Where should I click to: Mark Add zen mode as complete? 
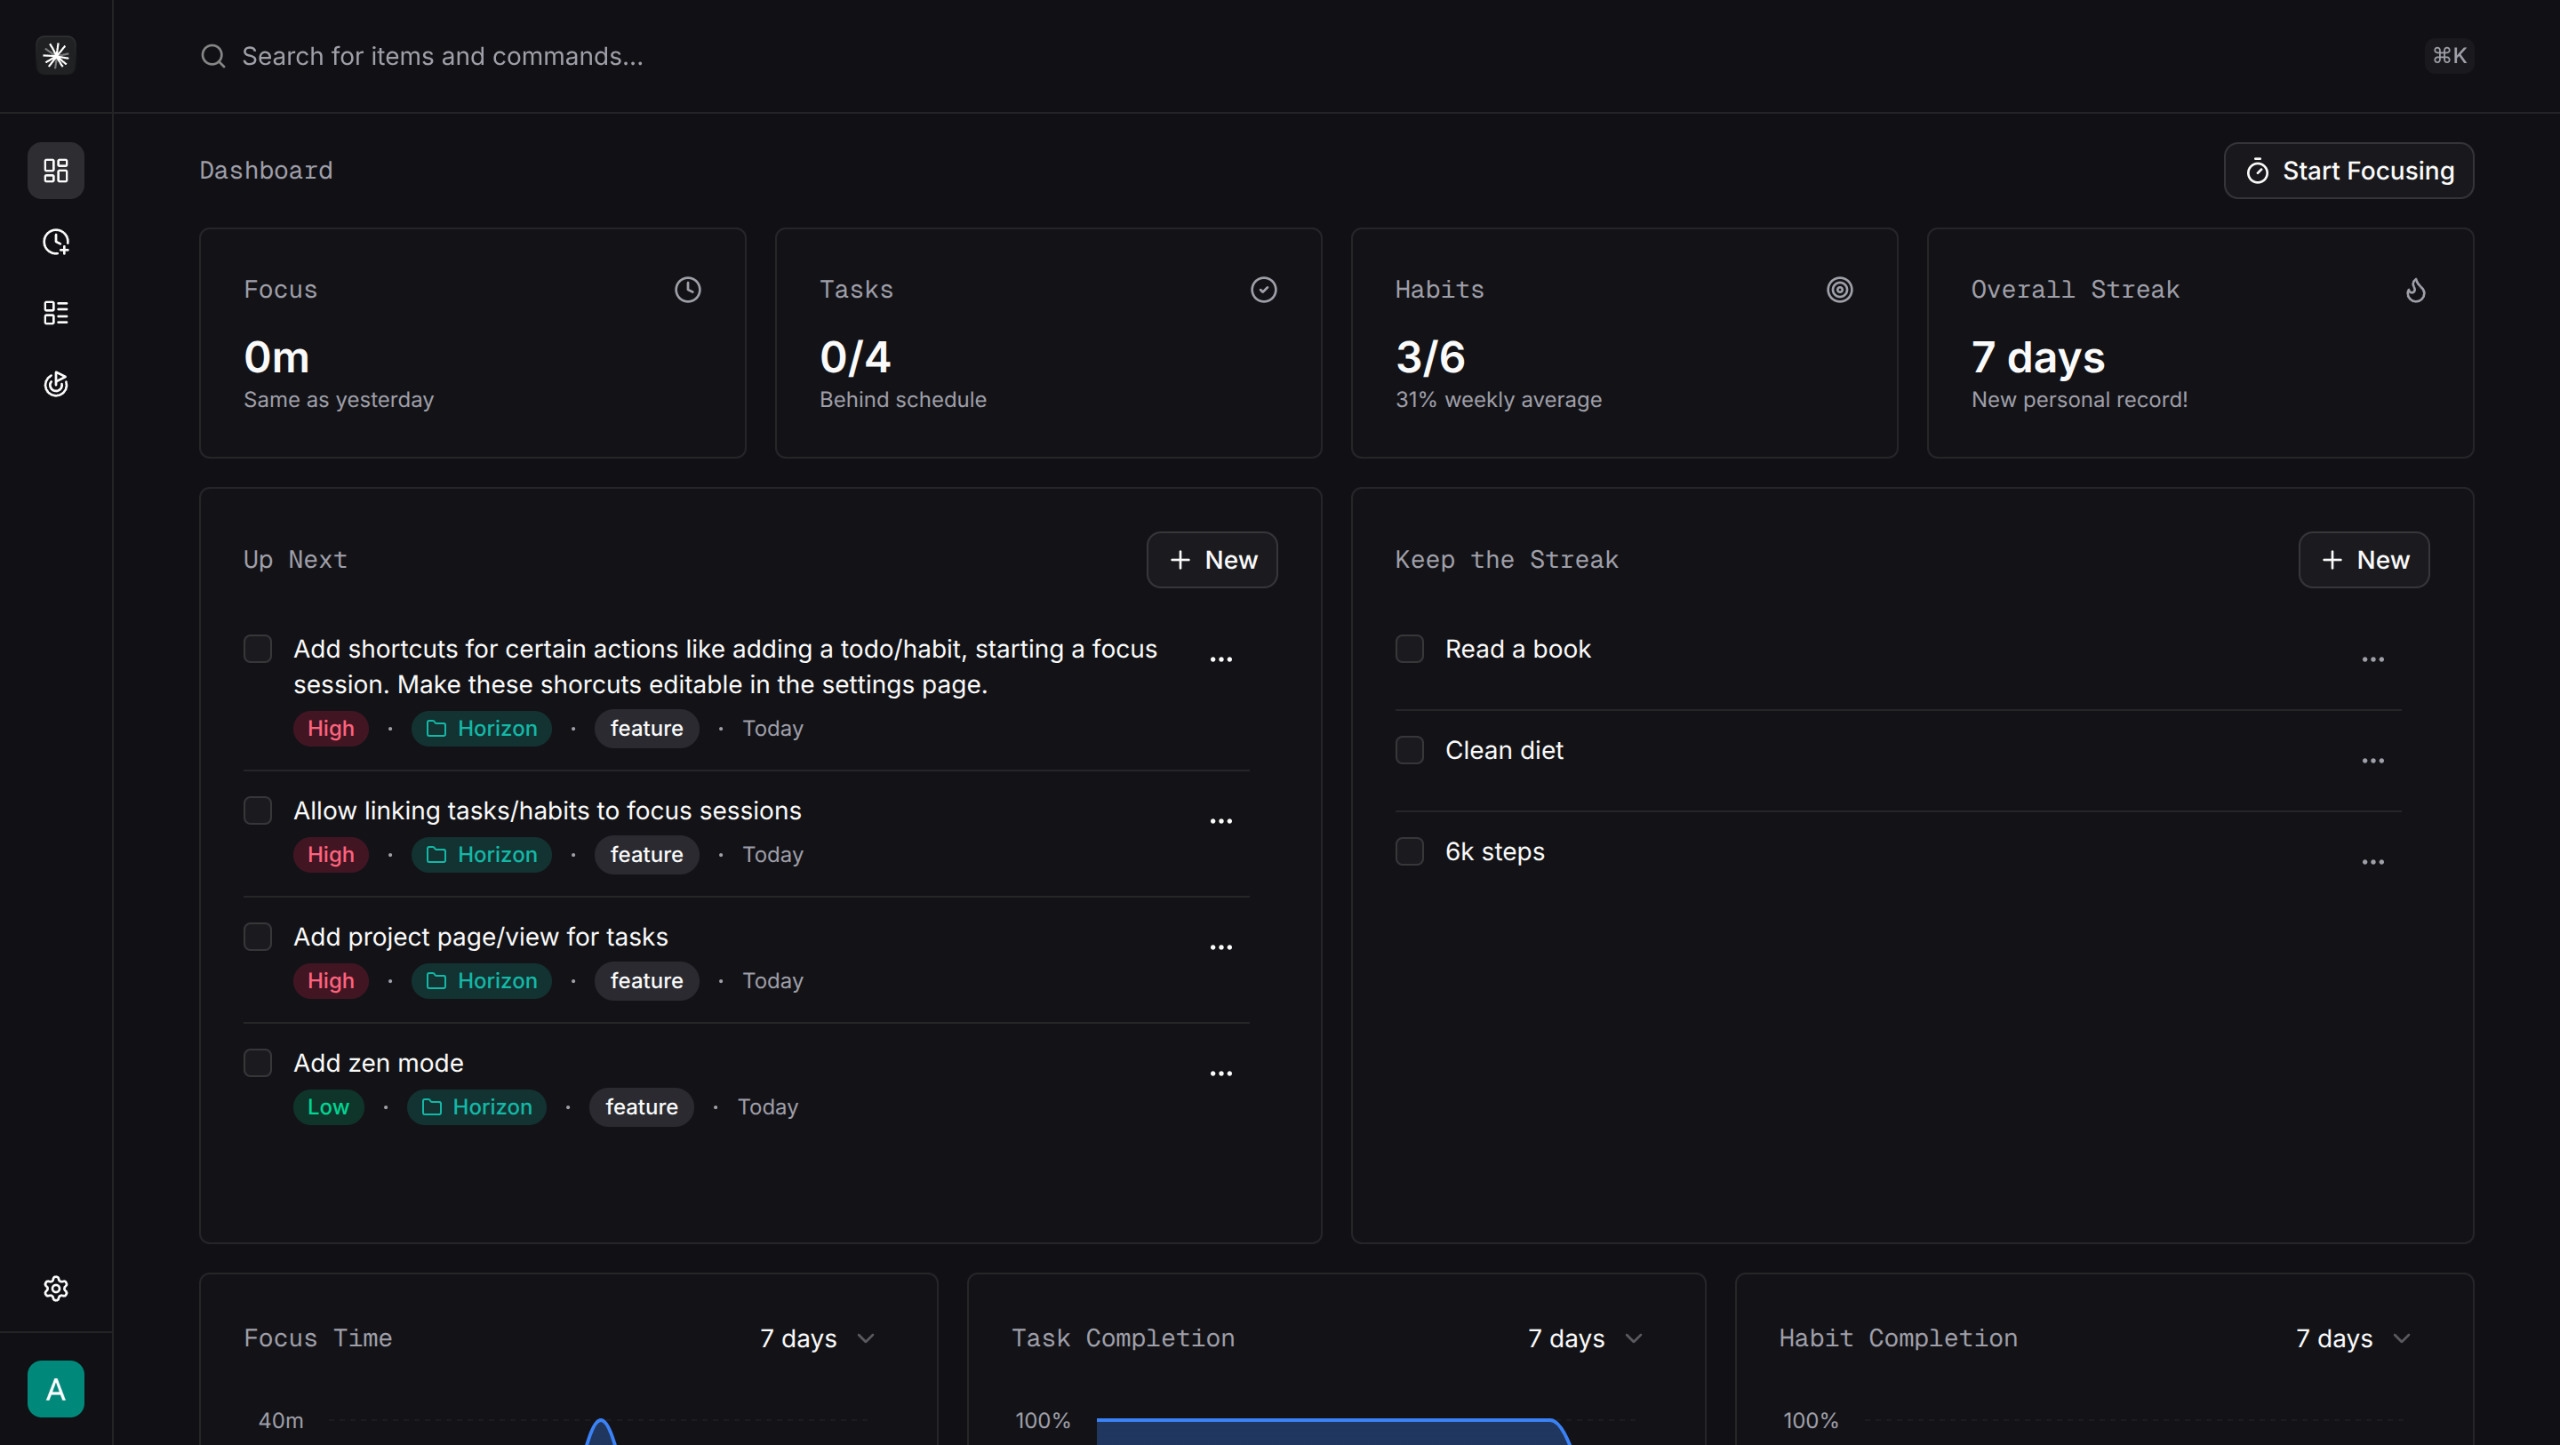click(257, 1062)
